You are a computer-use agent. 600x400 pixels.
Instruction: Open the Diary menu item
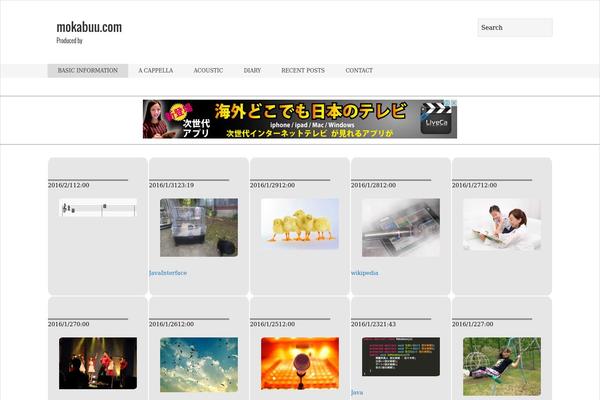tap(252, 70)
